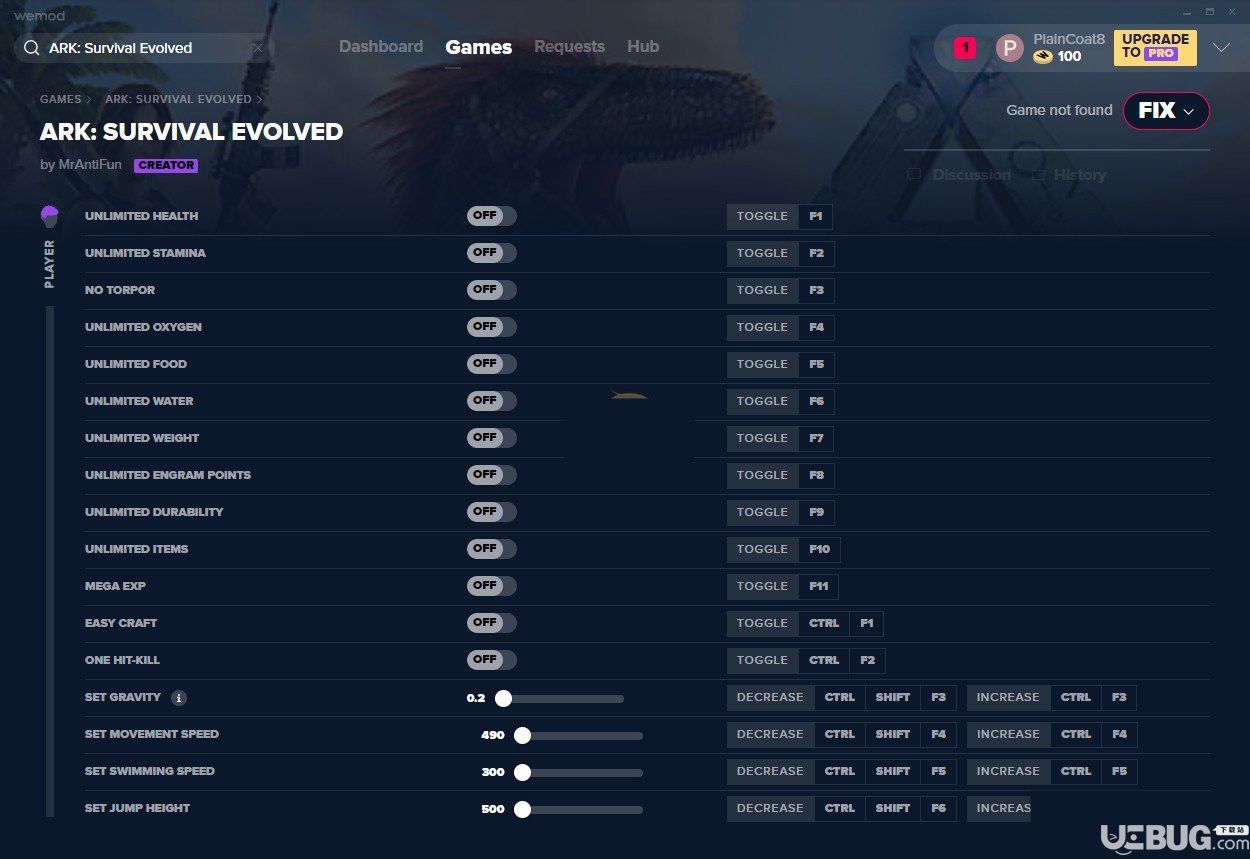
Task: Enable Unlimited Engram Points
Action: click(x=491, y=475)
